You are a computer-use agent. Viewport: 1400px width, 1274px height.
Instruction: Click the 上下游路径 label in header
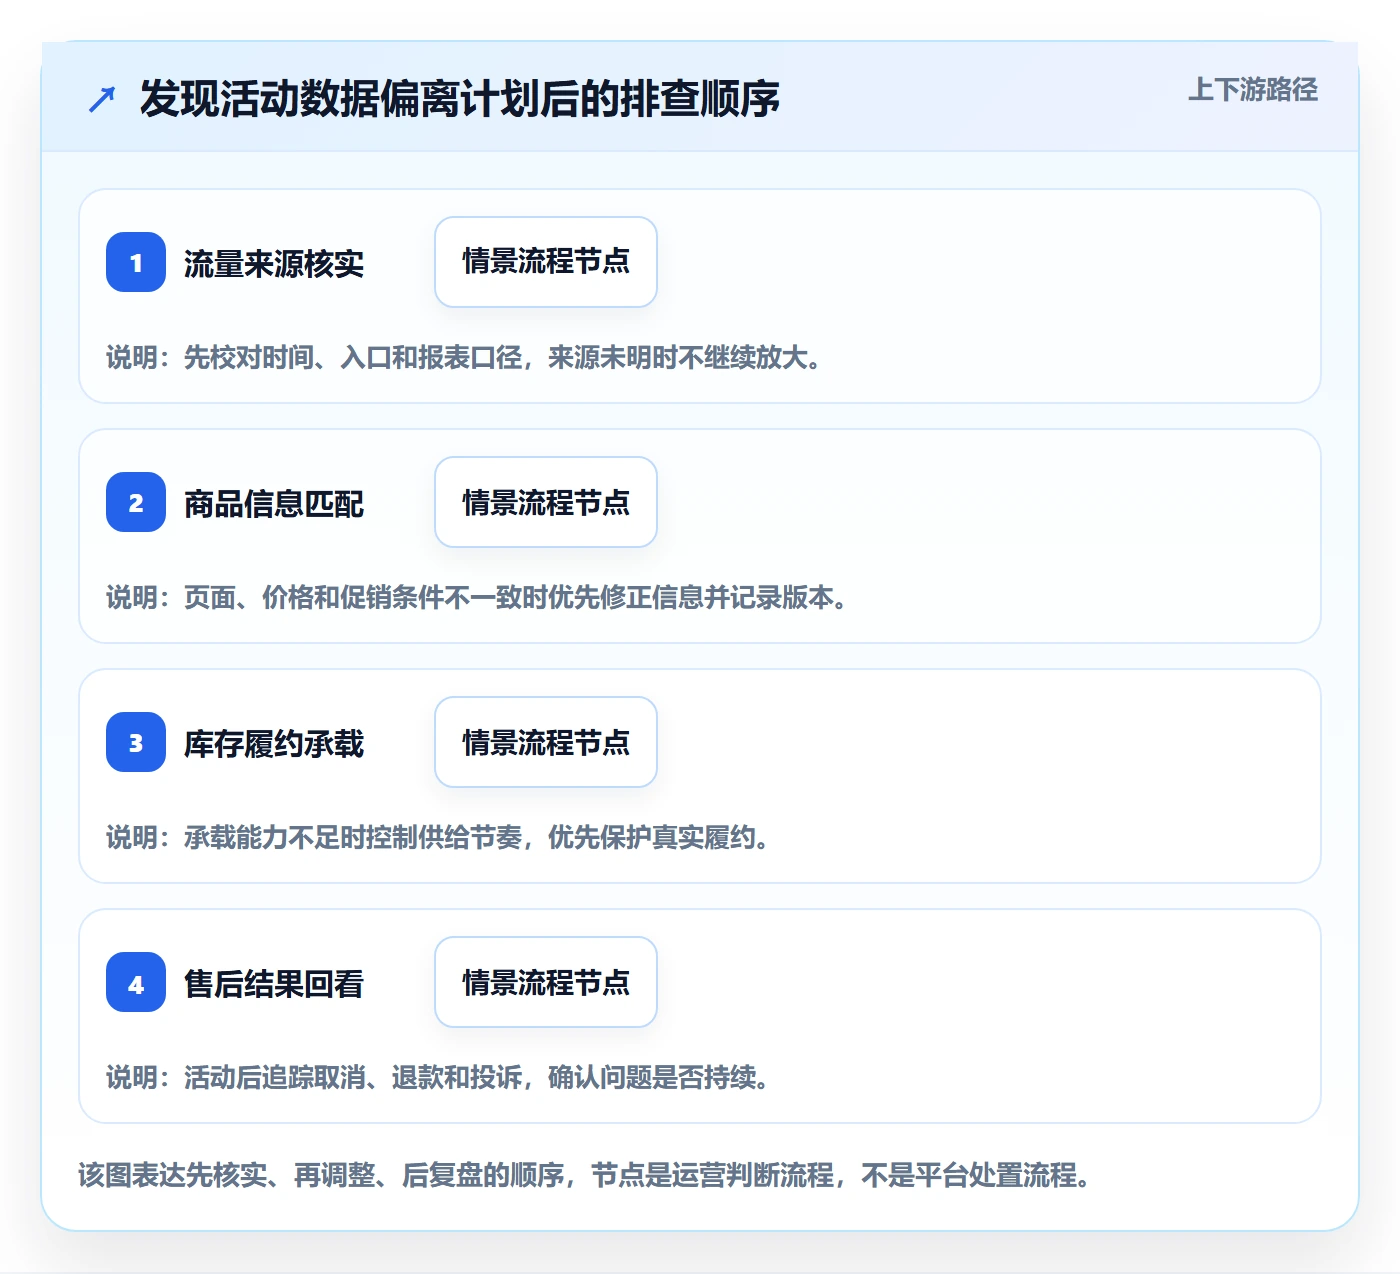coord(1253,90)
